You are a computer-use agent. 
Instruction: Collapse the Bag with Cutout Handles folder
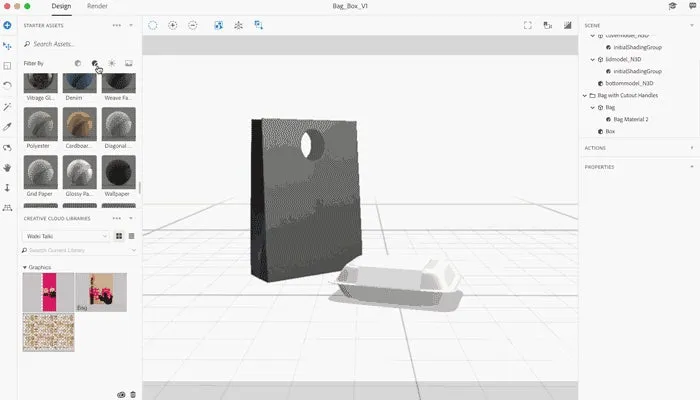pos(584,96)
